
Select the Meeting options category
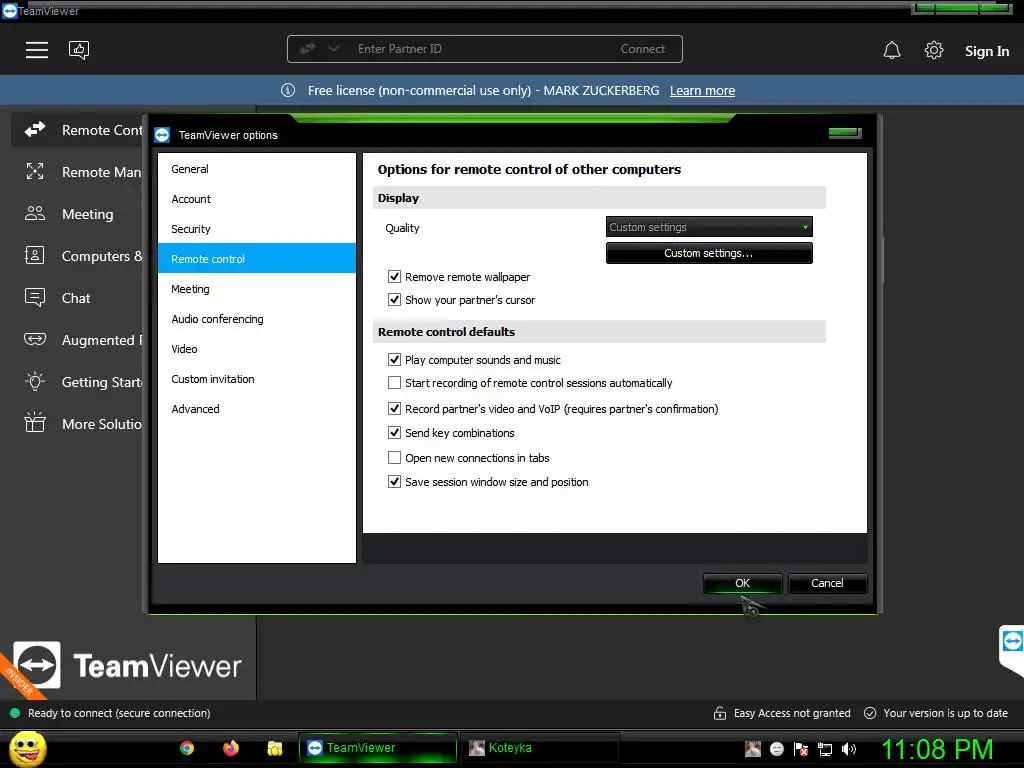coord(257,289)
